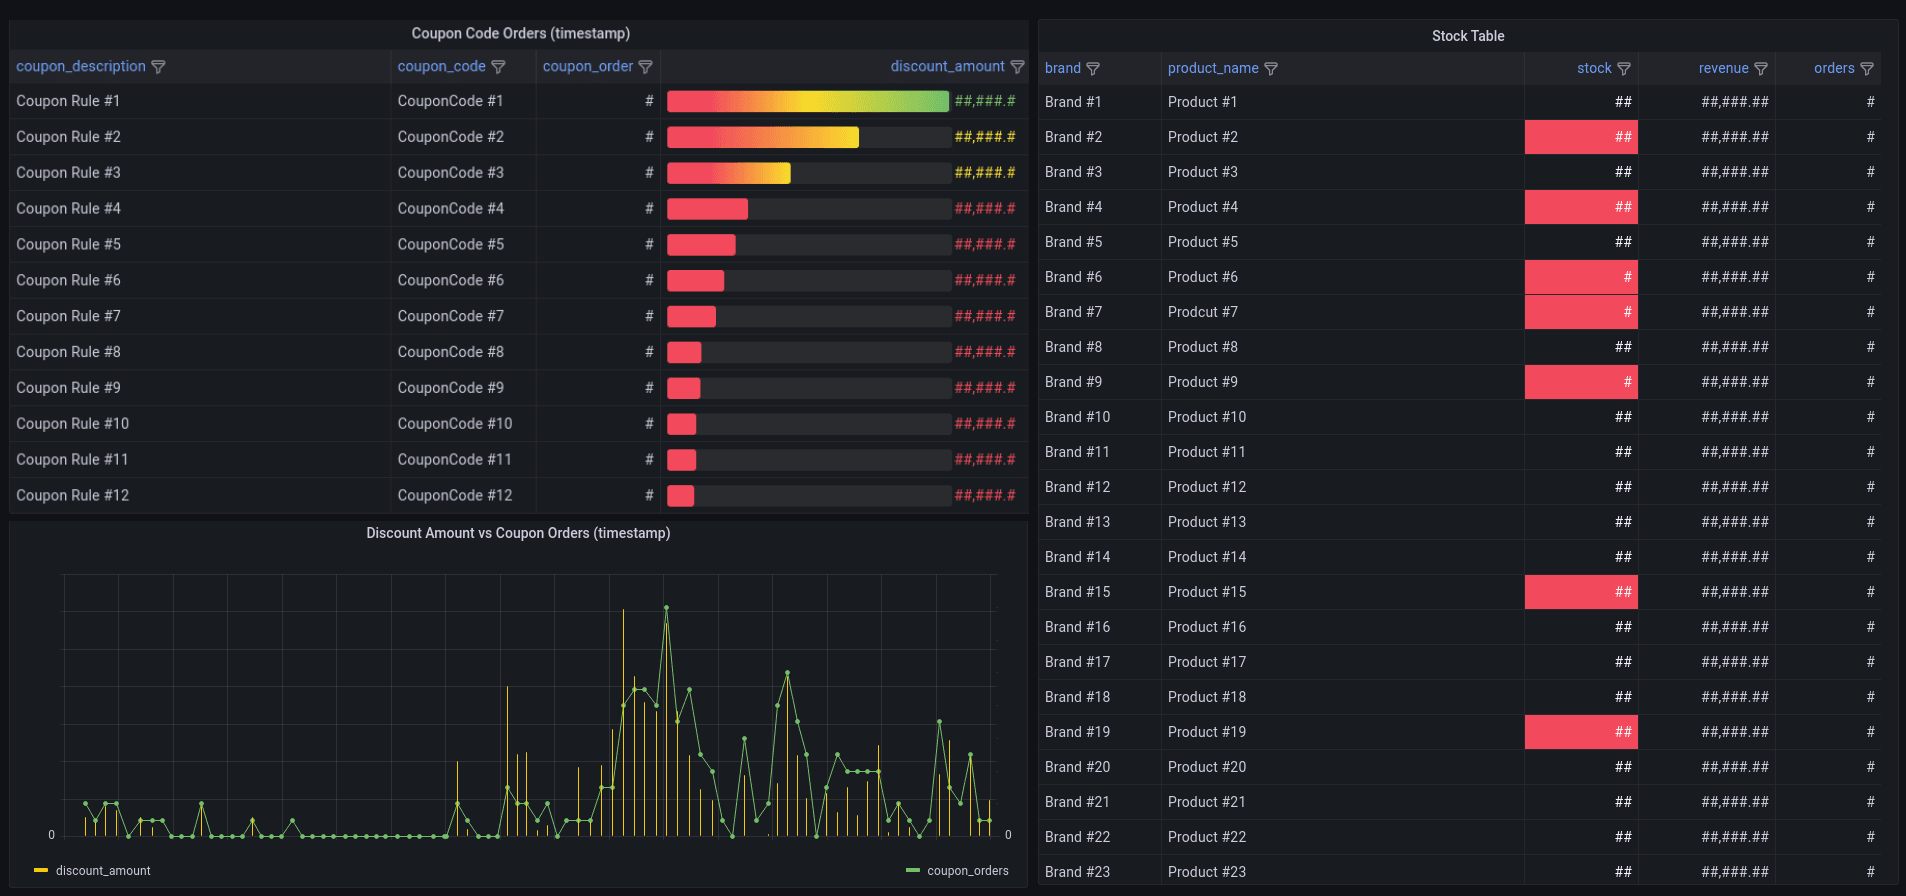The image size is (1906, 896).
Task: Open coupon_order column filter funnel
Action: (x=645, y=67)
